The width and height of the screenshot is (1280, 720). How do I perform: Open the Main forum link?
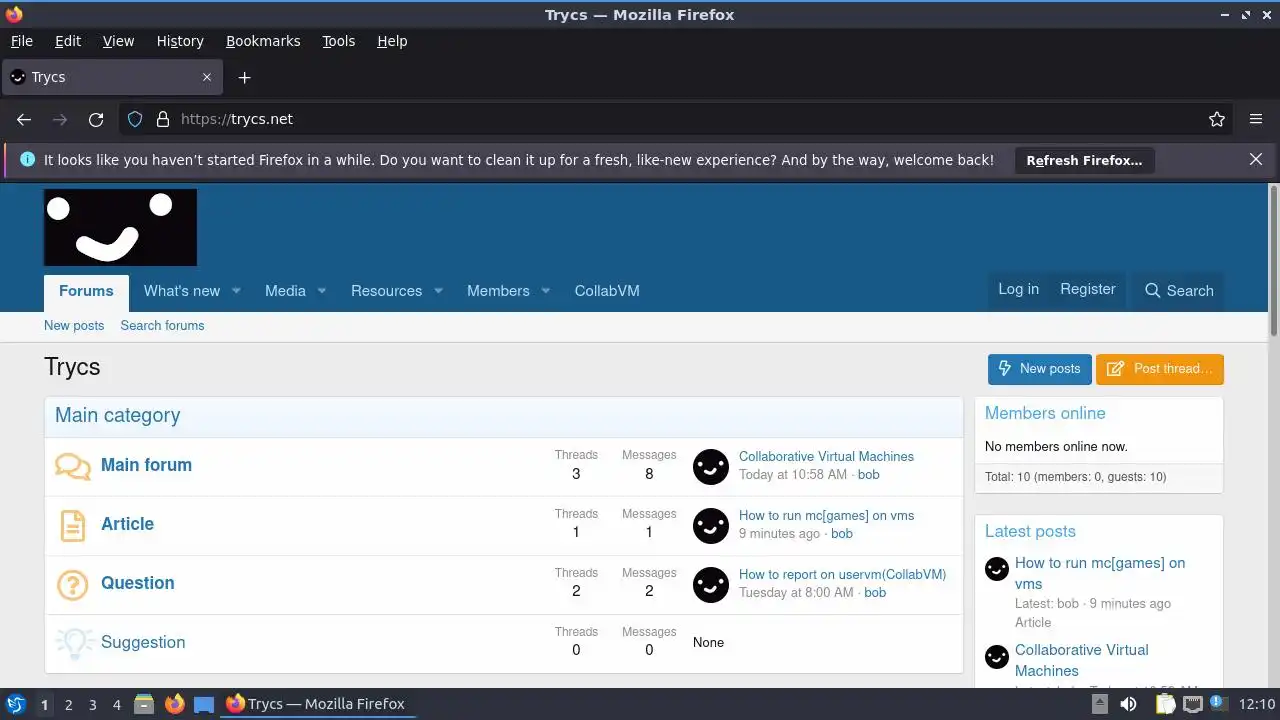click(146, 465)
